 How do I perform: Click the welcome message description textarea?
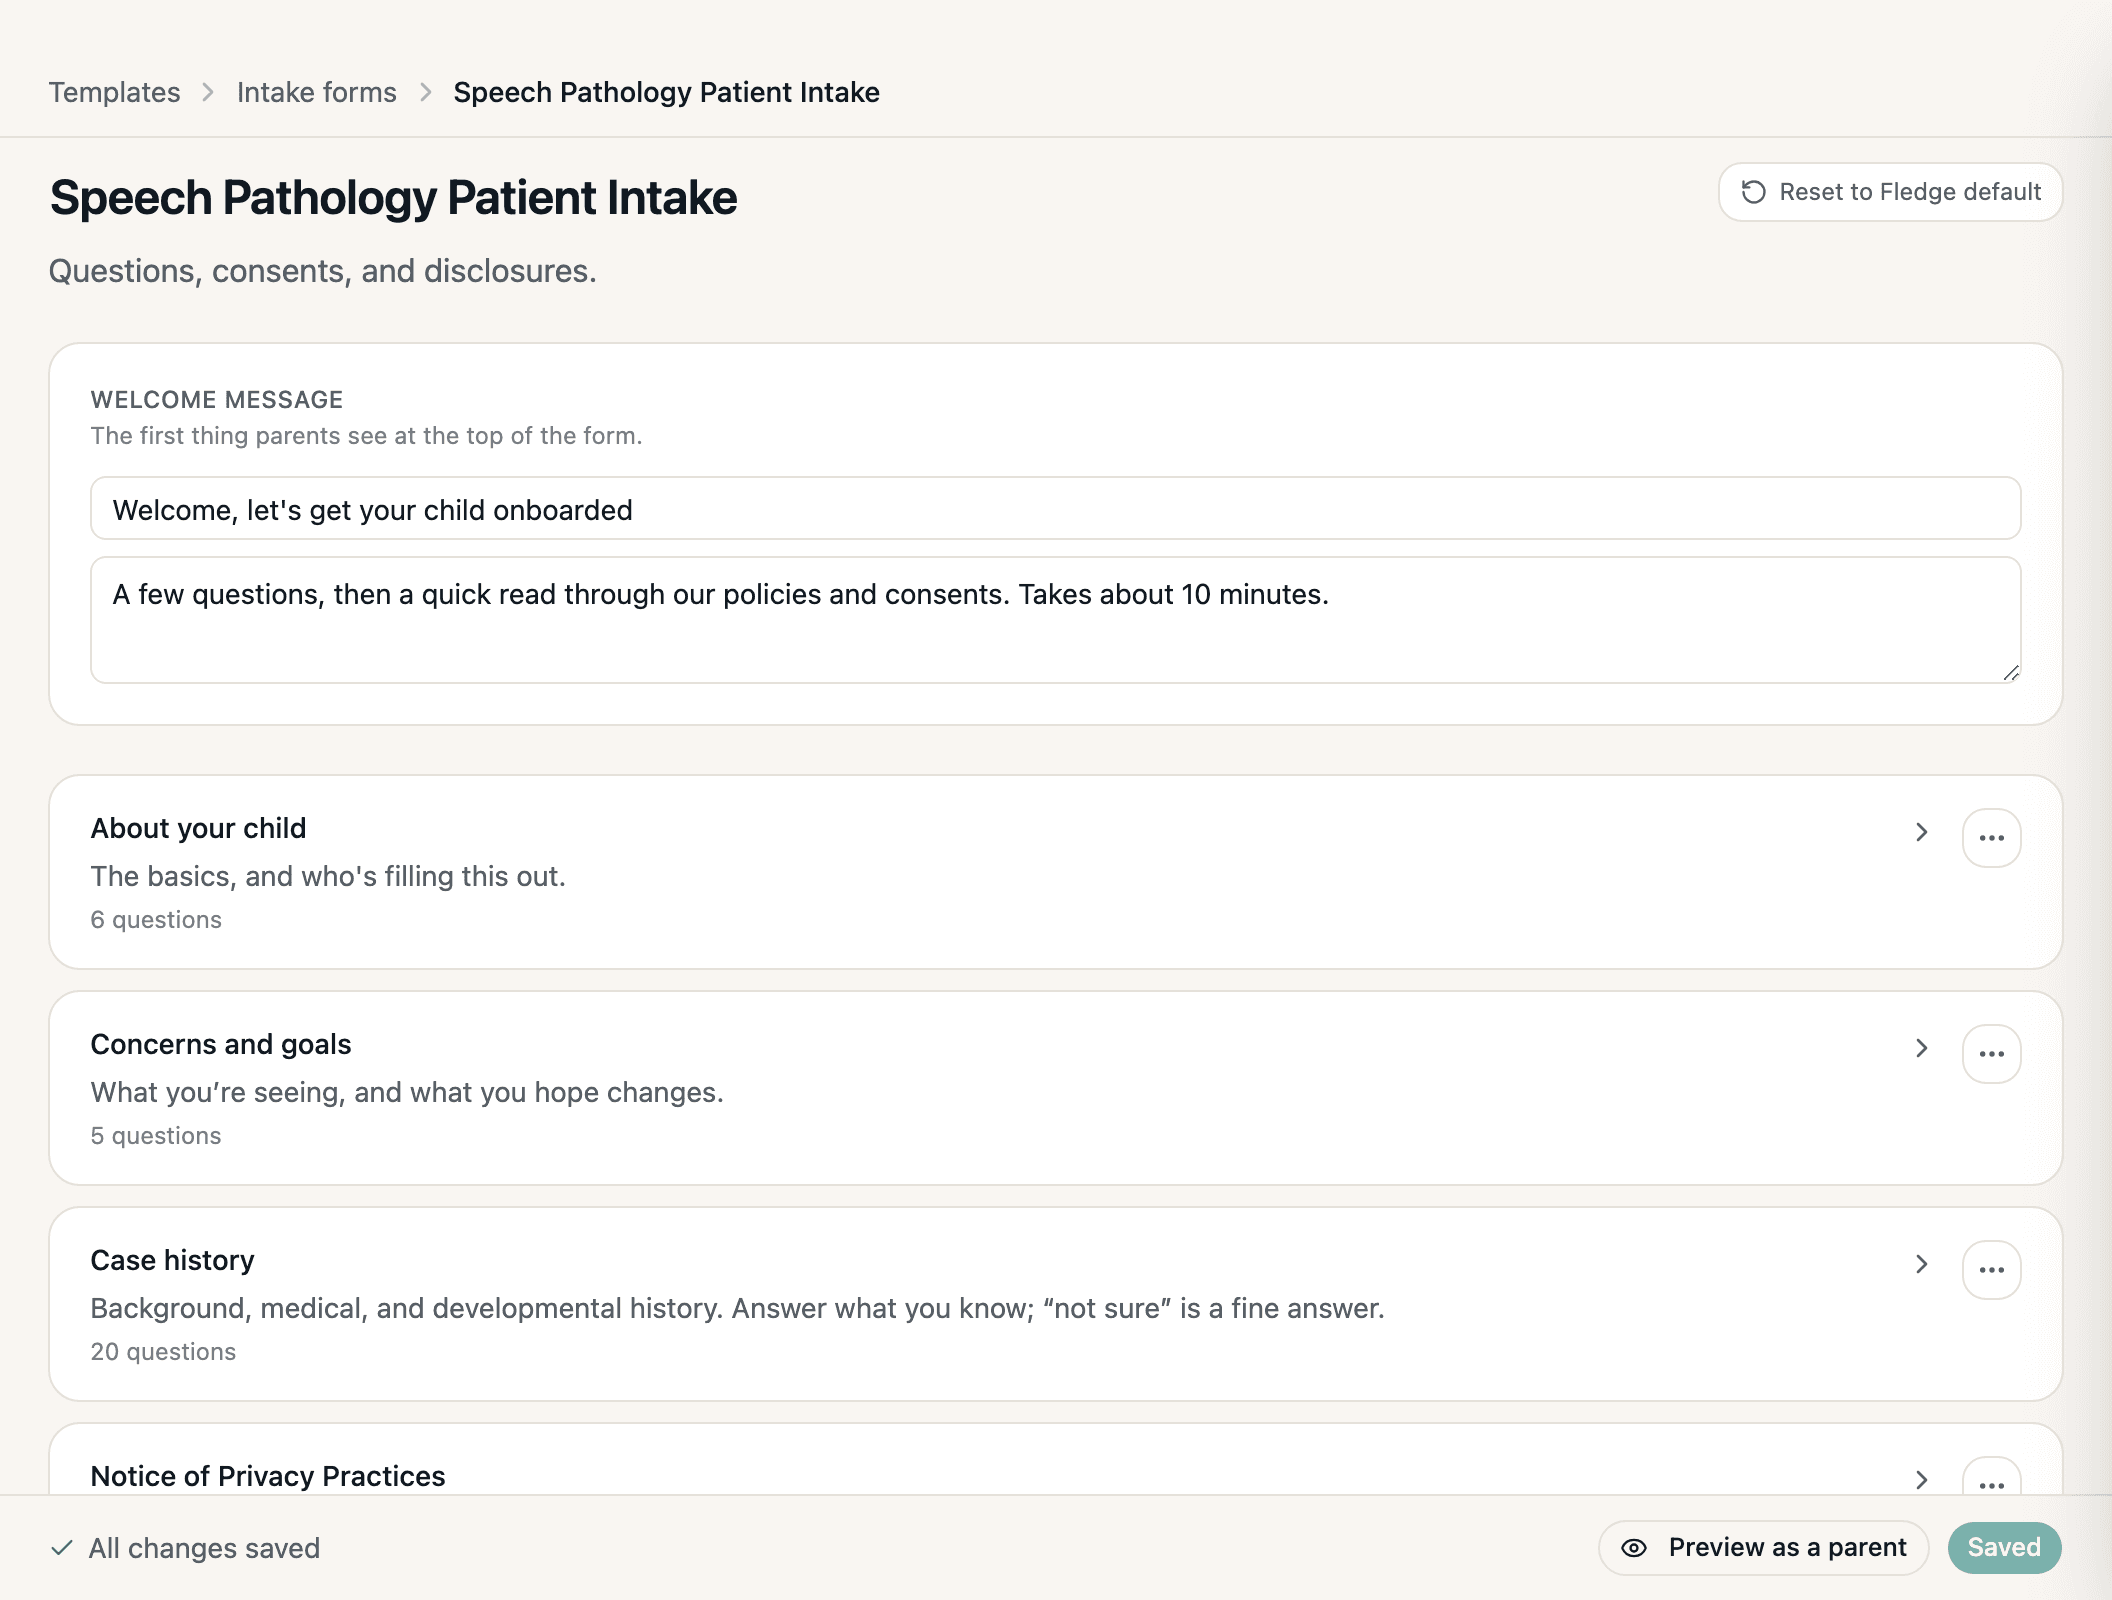1056,620
